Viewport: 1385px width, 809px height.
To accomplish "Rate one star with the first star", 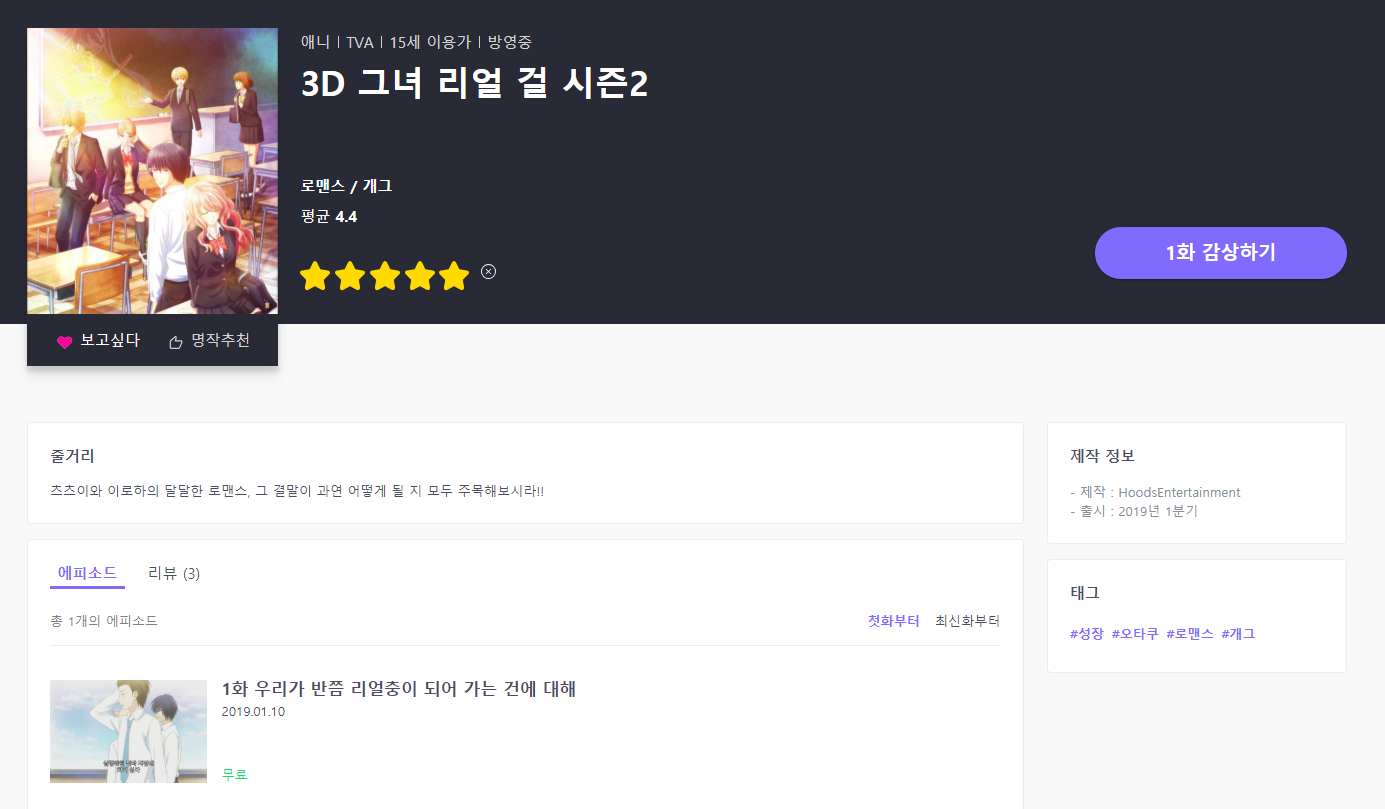I will click(315, 275).
